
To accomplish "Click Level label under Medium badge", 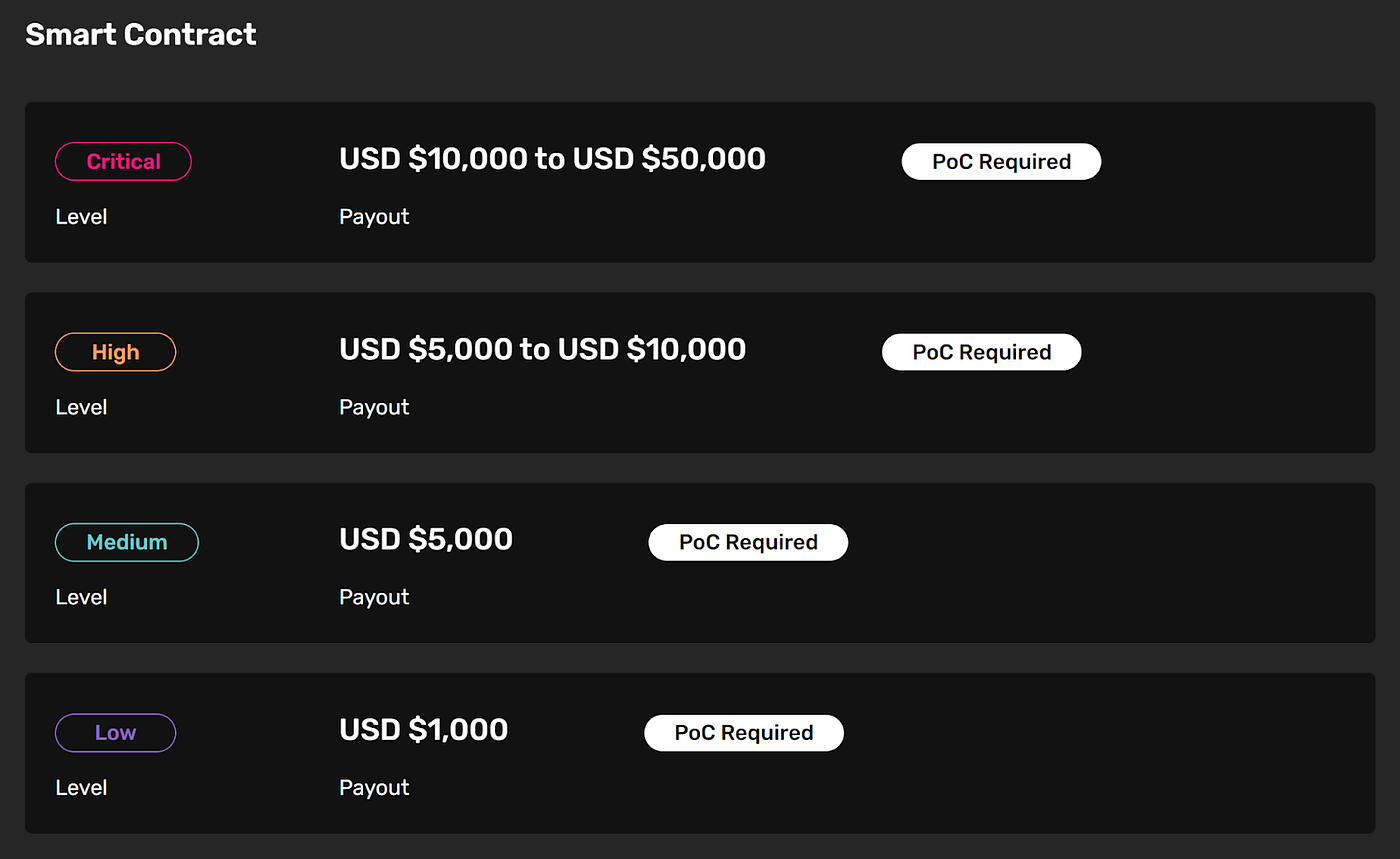I will [81, 597].
